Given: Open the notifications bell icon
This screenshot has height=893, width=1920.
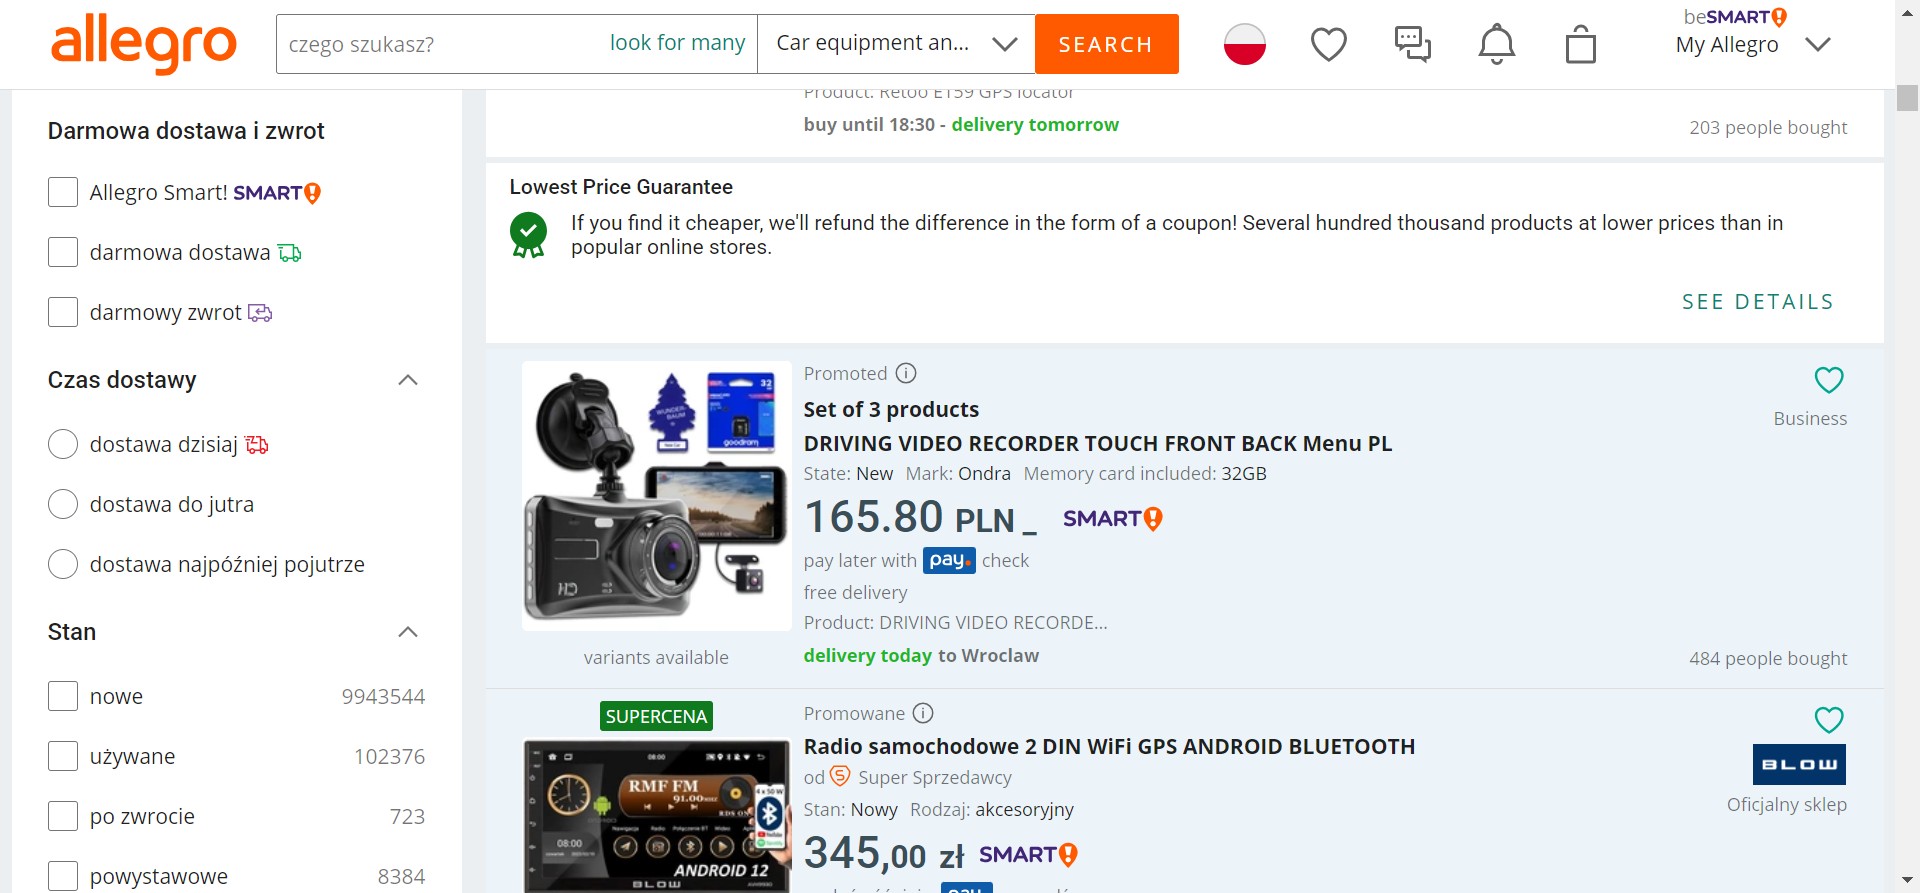Looking at the screenshot, I should (1496, 44).
